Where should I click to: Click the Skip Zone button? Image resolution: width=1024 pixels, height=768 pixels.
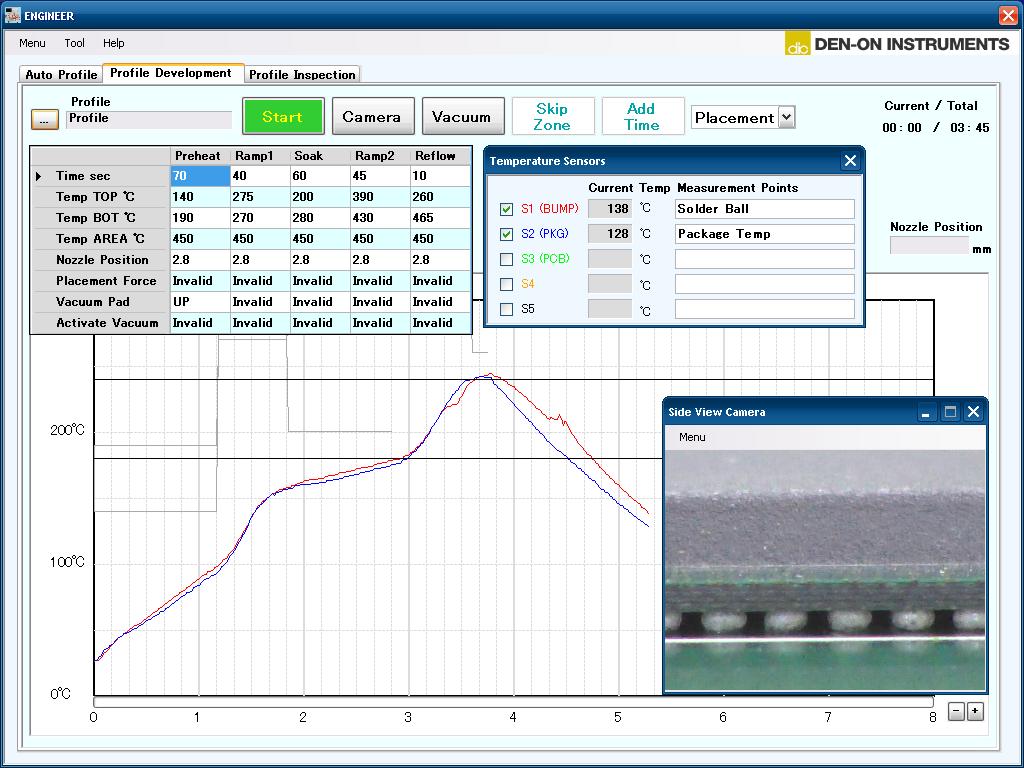pyautogui.click(x=552, y=116)
